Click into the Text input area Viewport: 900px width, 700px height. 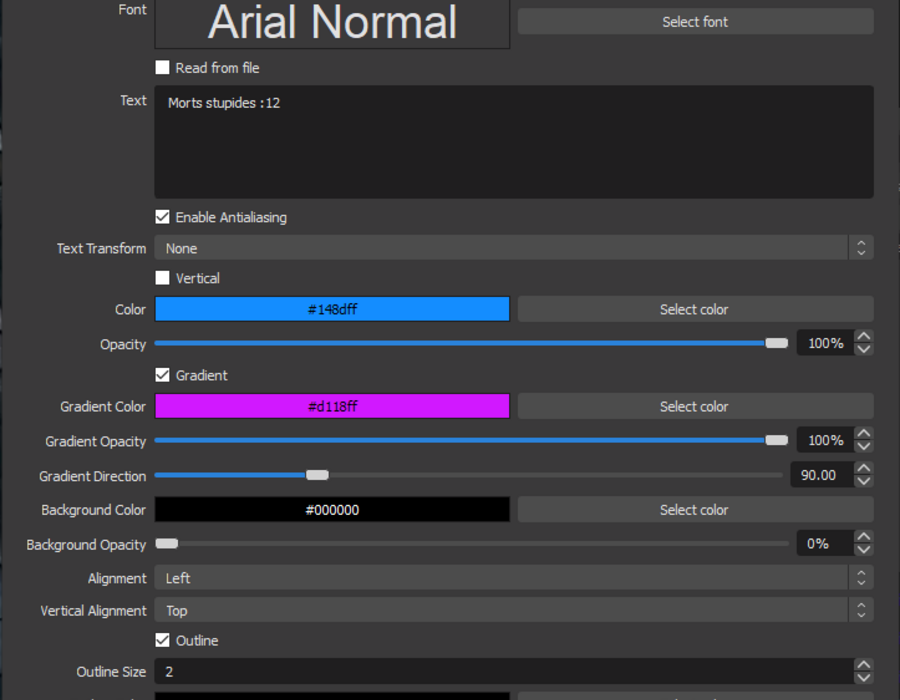tap(514, 142)
